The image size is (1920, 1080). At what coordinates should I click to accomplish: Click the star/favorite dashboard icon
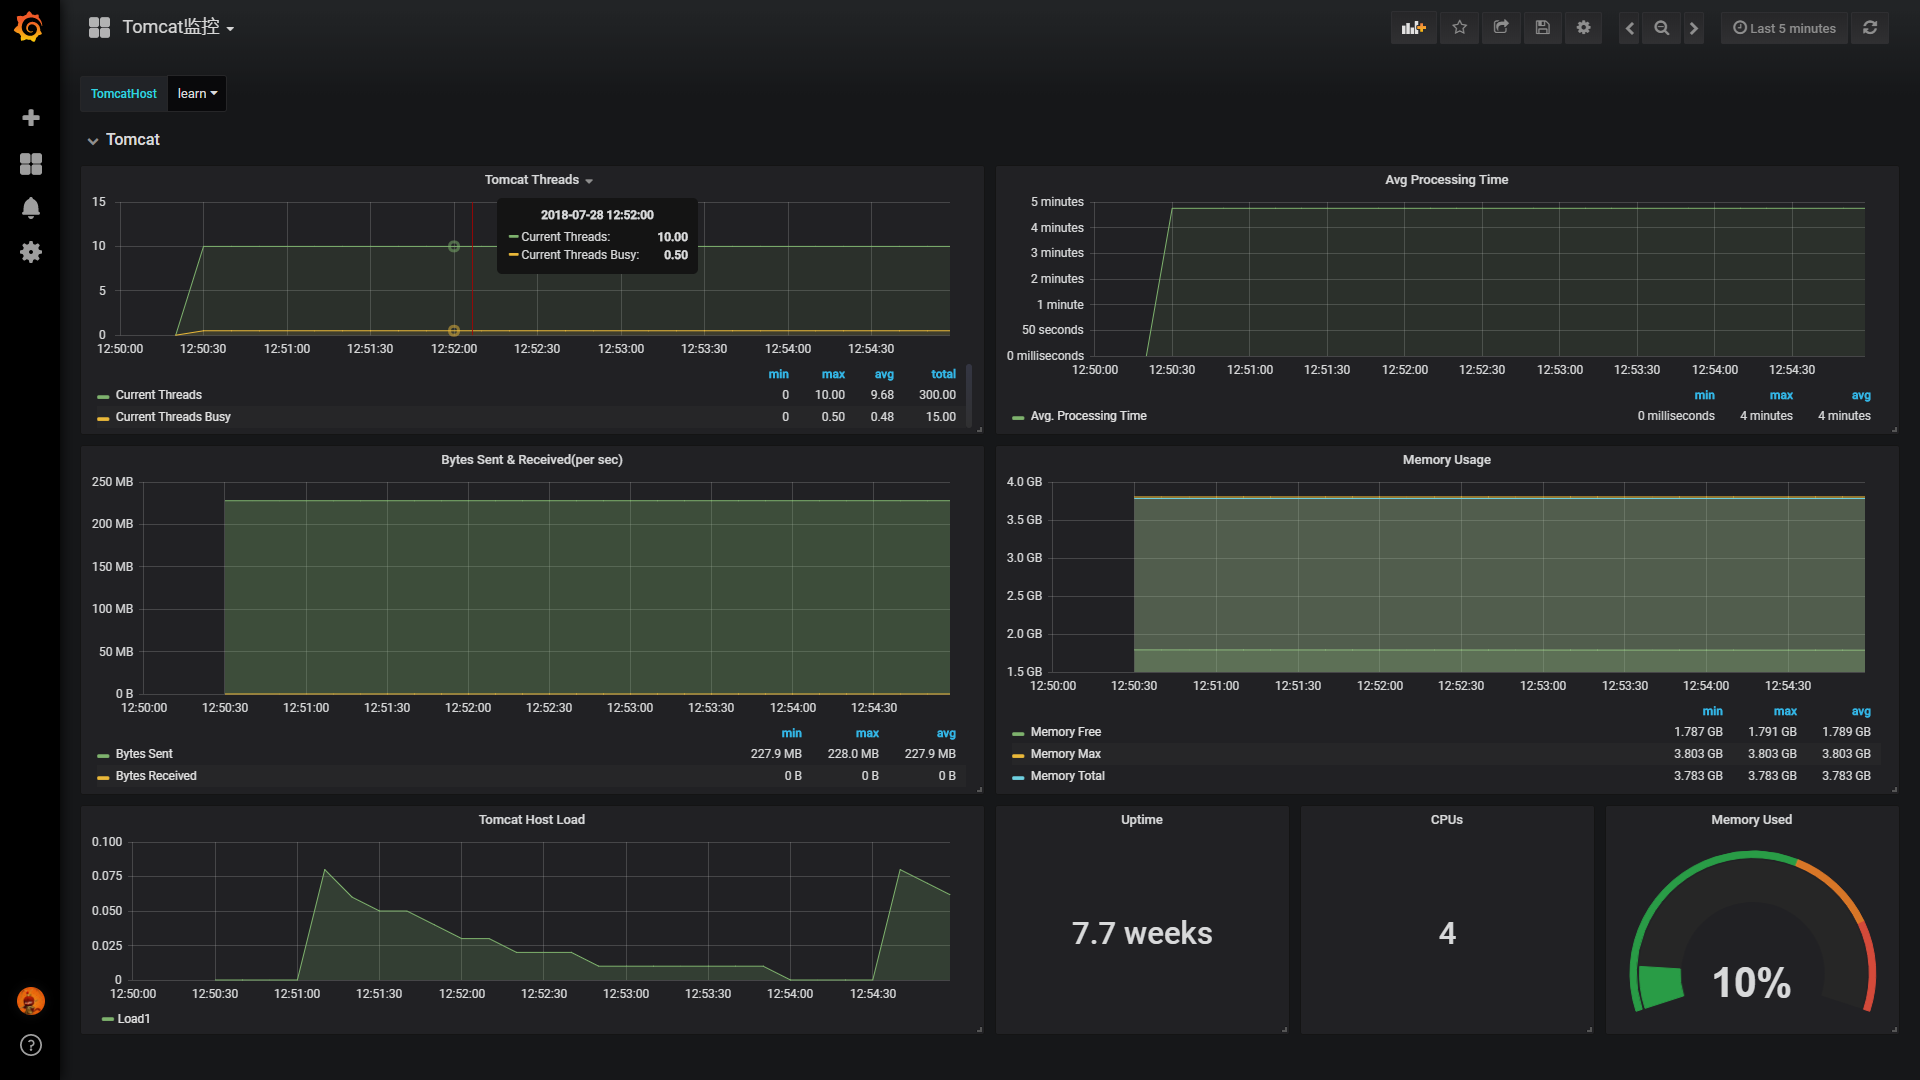coord(1461,28)
